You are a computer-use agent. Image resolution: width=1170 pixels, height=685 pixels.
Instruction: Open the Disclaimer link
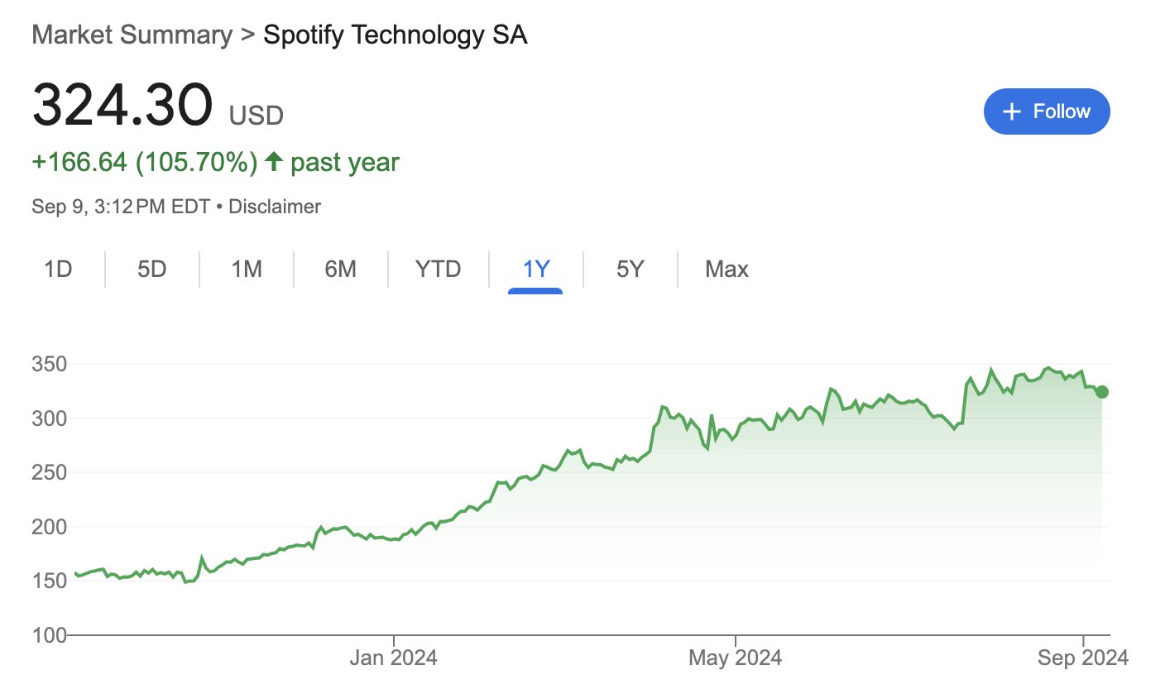coord(275,207)
